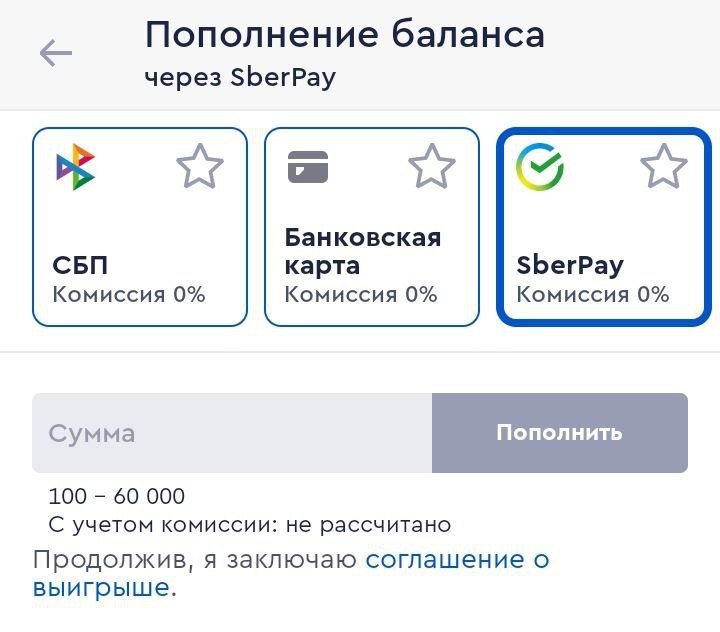
Task: Click the Пополнение баланса page title
Action: (345, 35)
